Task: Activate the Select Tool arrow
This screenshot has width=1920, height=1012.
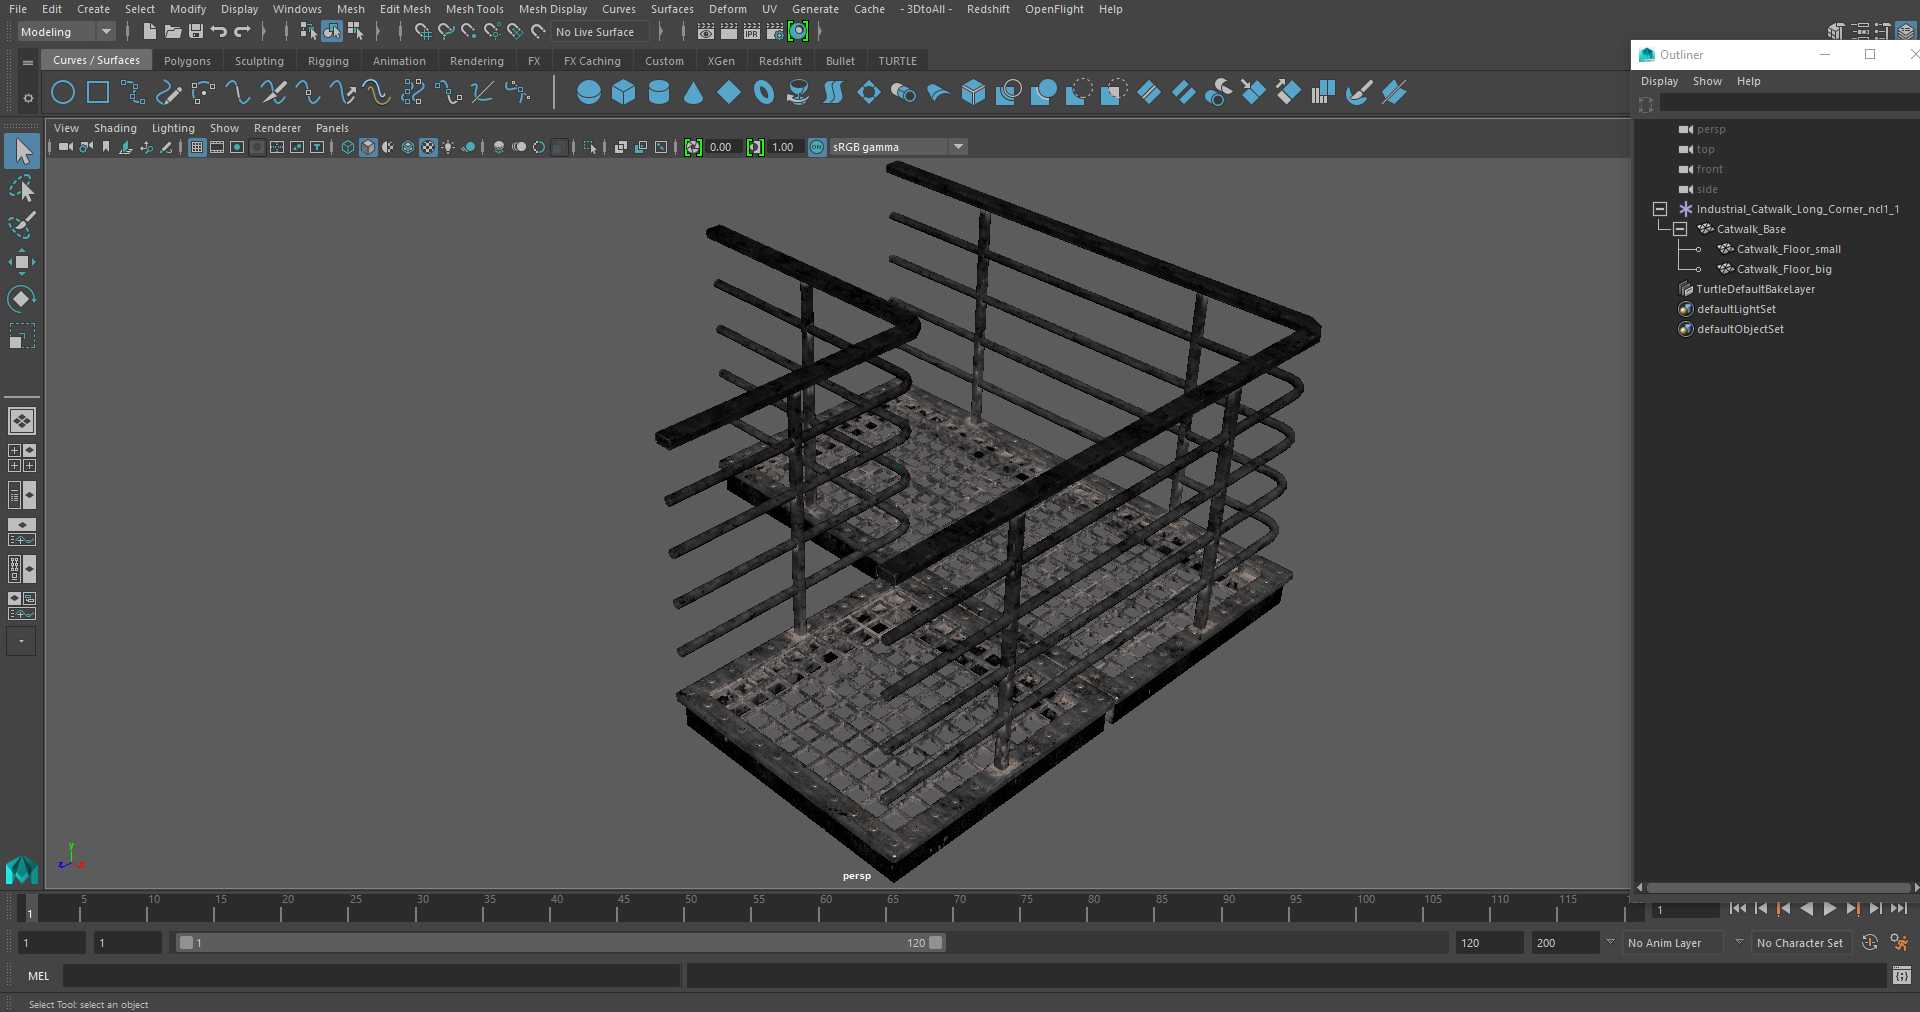Action: click(22, 151)
